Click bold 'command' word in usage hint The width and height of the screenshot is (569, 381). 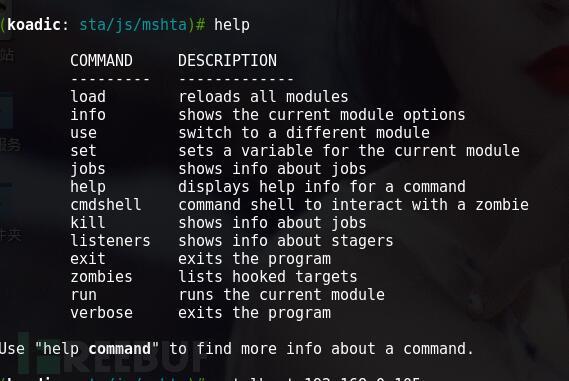(119, 349)
